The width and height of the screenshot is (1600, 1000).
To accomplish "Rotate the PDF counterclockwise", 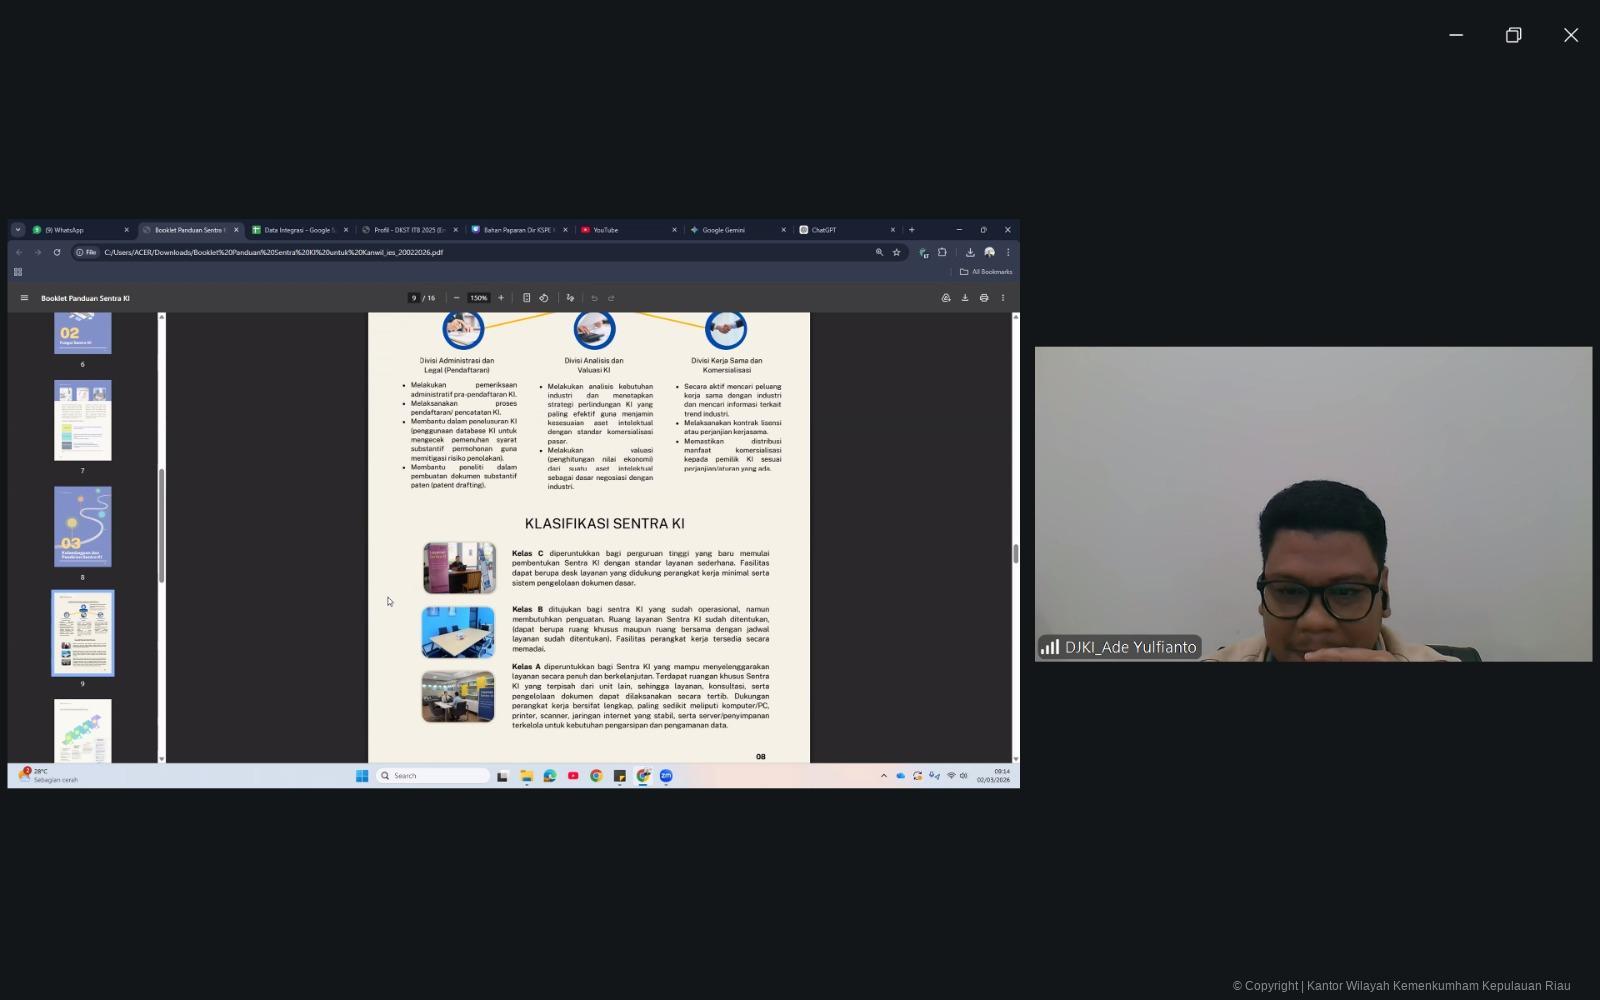I will 544,298.
